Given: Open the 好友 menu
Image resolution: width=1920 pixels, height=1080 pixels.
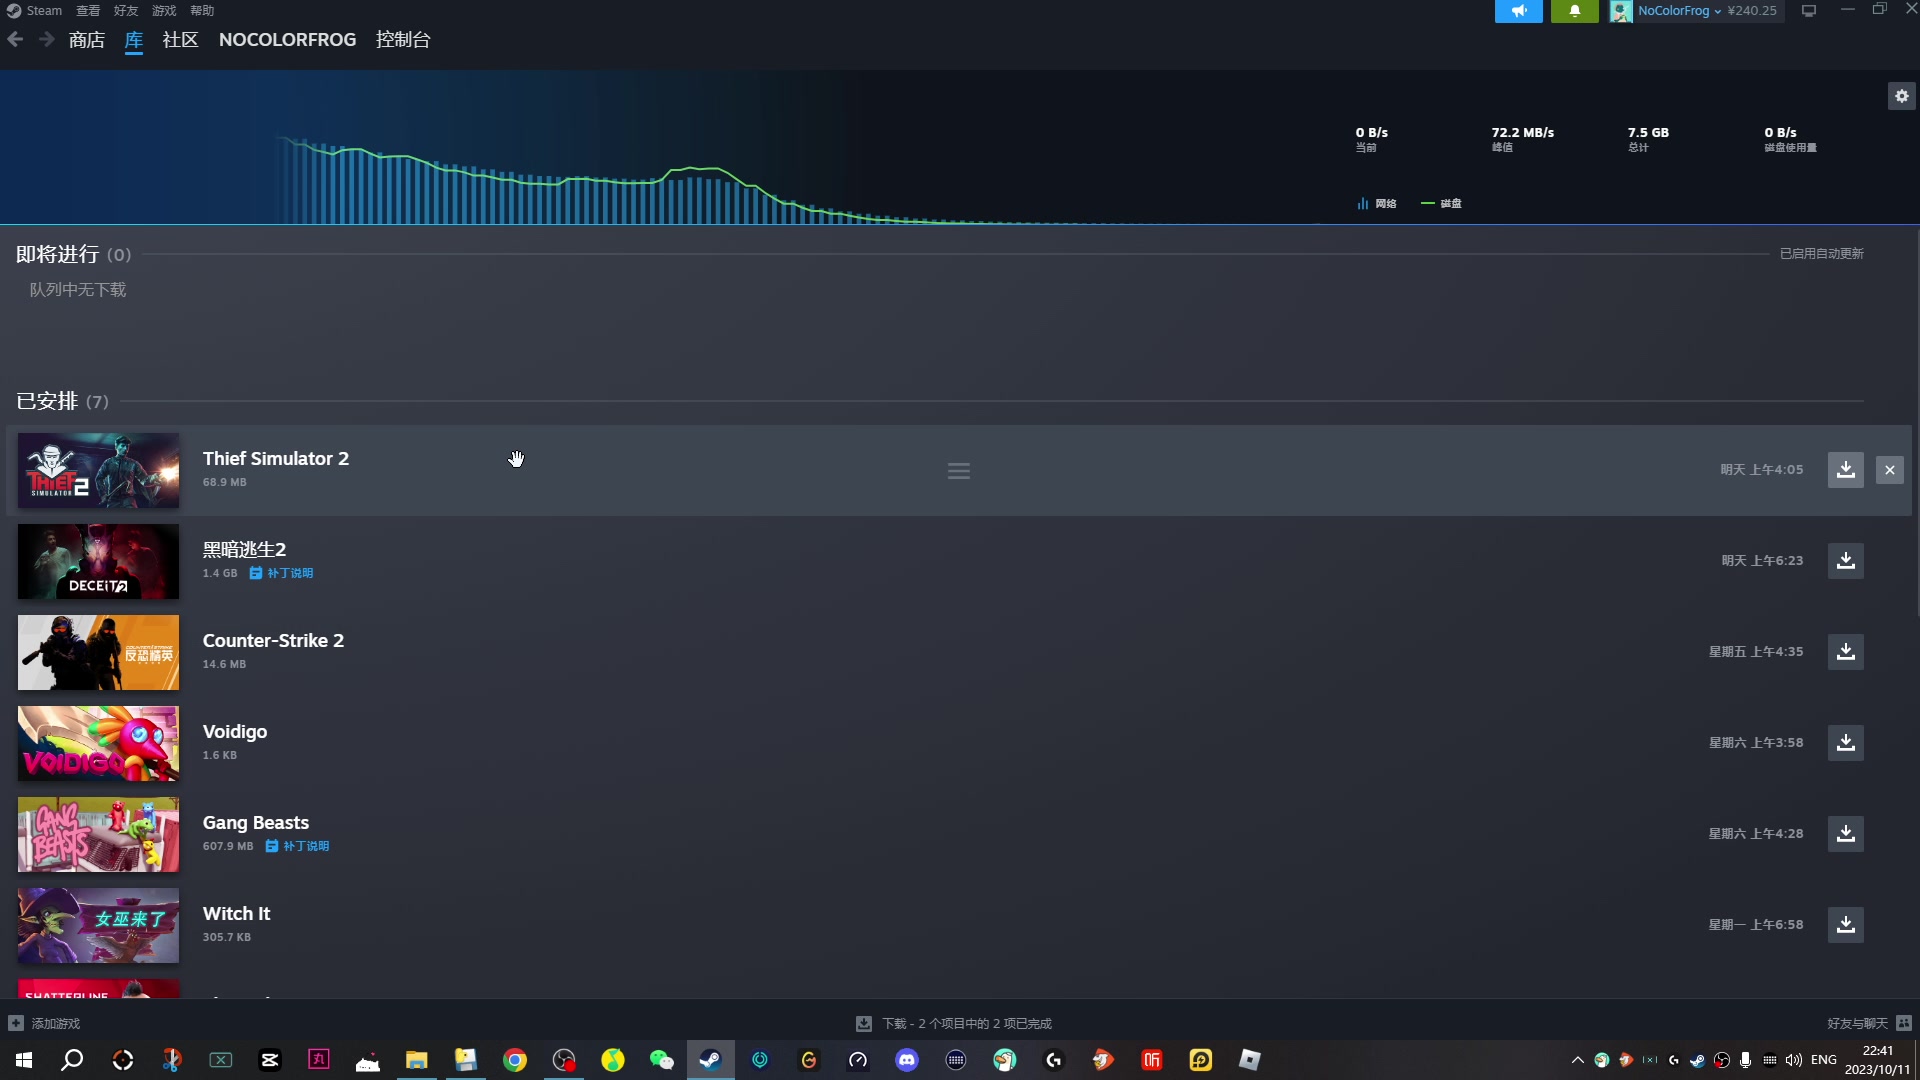Looking at the screenshot, I should tap(126, 11).
